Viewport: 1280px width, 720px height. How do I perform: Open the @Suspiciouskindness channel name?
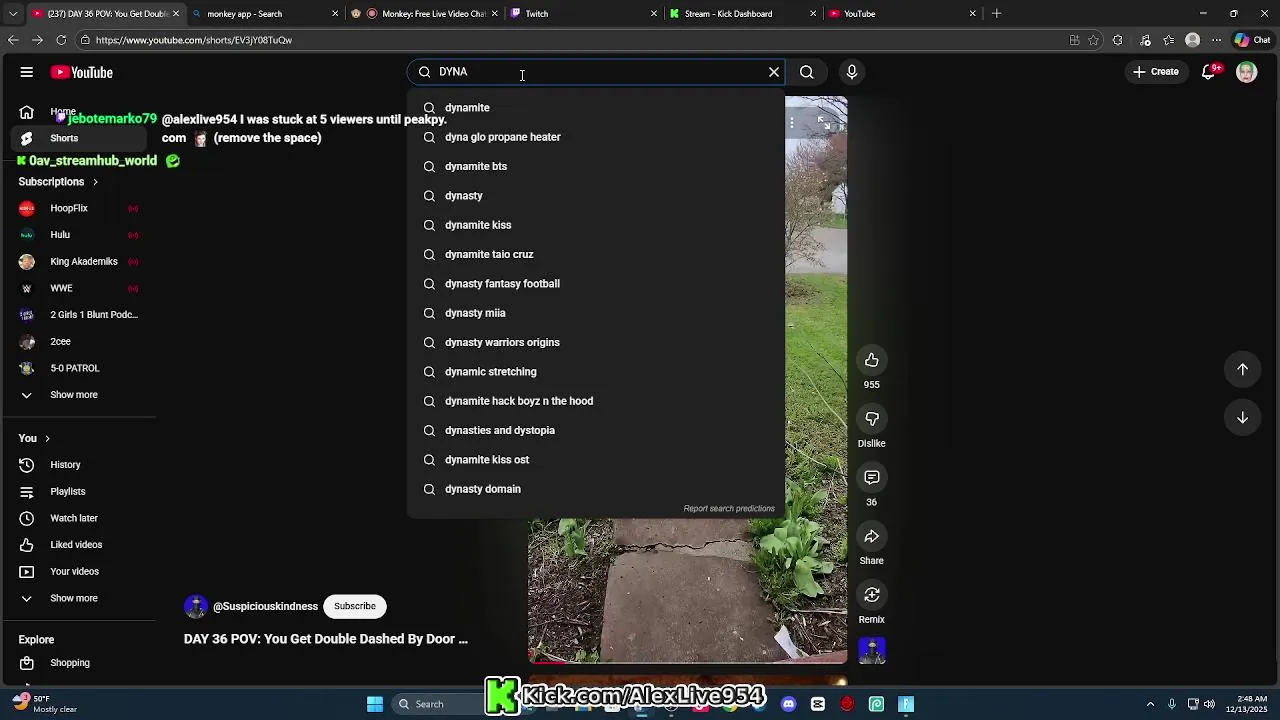click(x=265, y=606)
